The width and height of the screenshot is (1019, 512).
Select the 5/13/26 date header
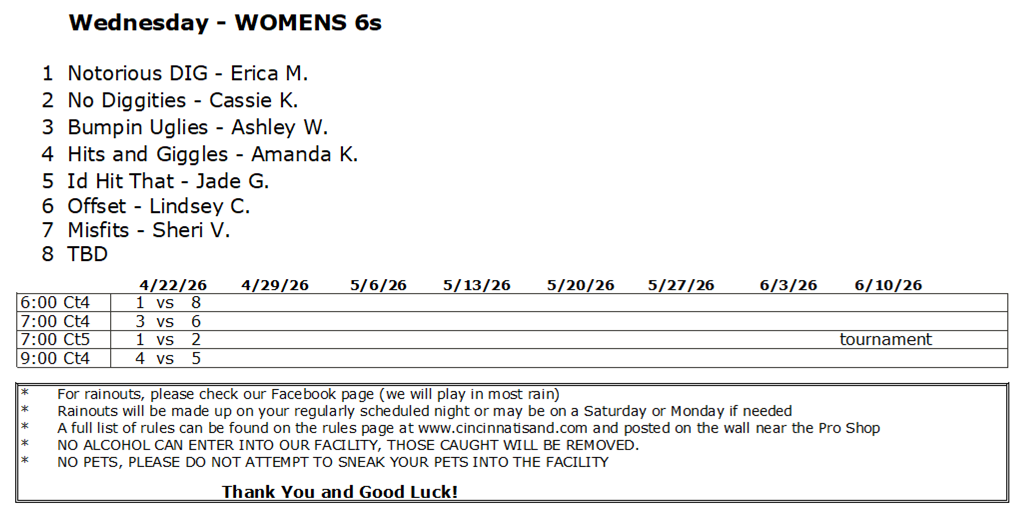[476, 286]
